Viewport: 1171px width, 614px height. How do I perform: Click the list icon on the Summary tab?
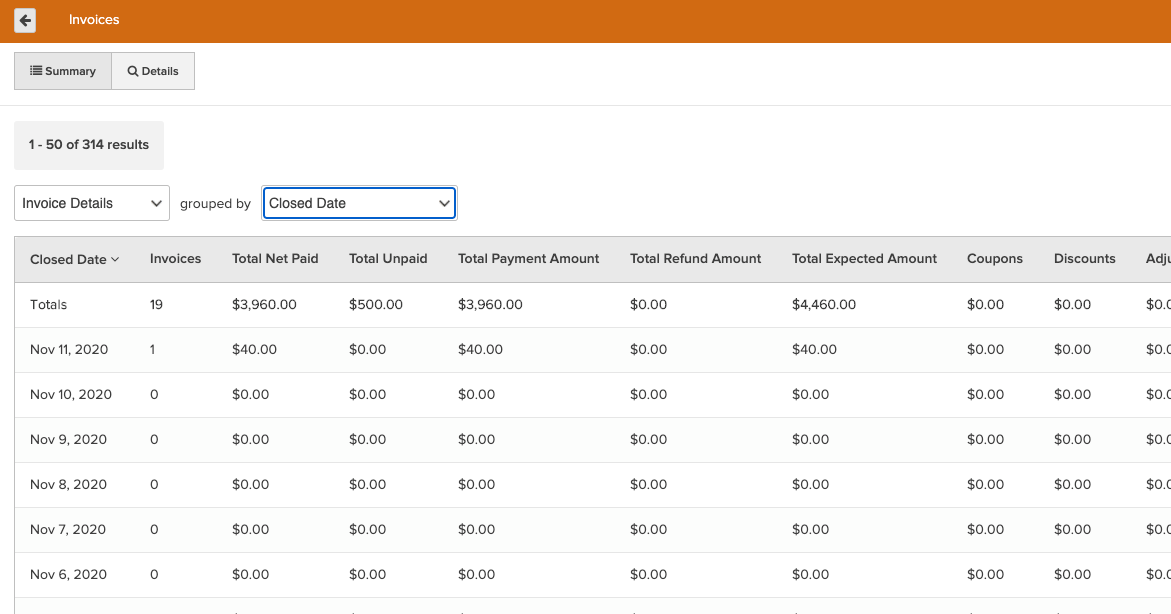[36, 70]
